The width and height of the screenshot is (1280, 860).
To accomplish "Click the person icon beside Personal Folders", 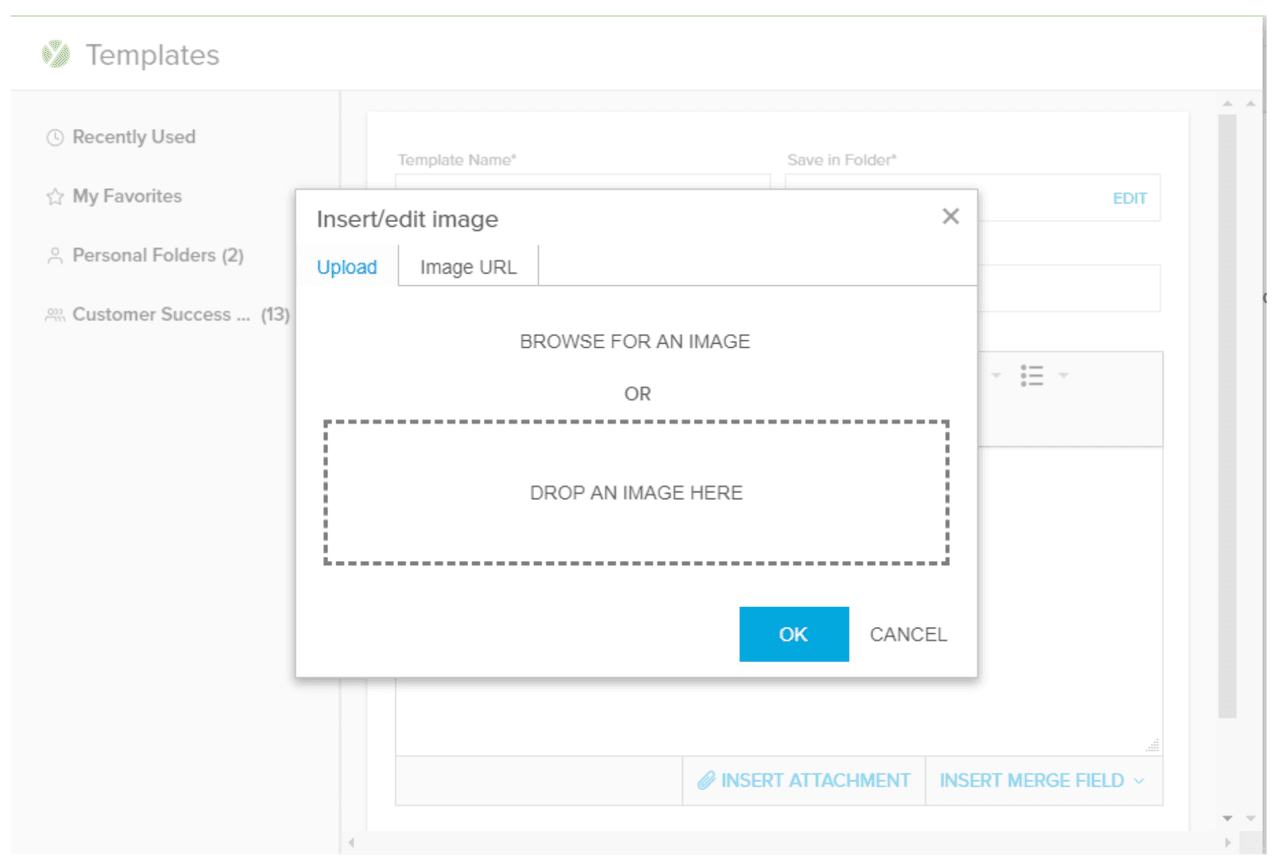I will pos(55,256).
